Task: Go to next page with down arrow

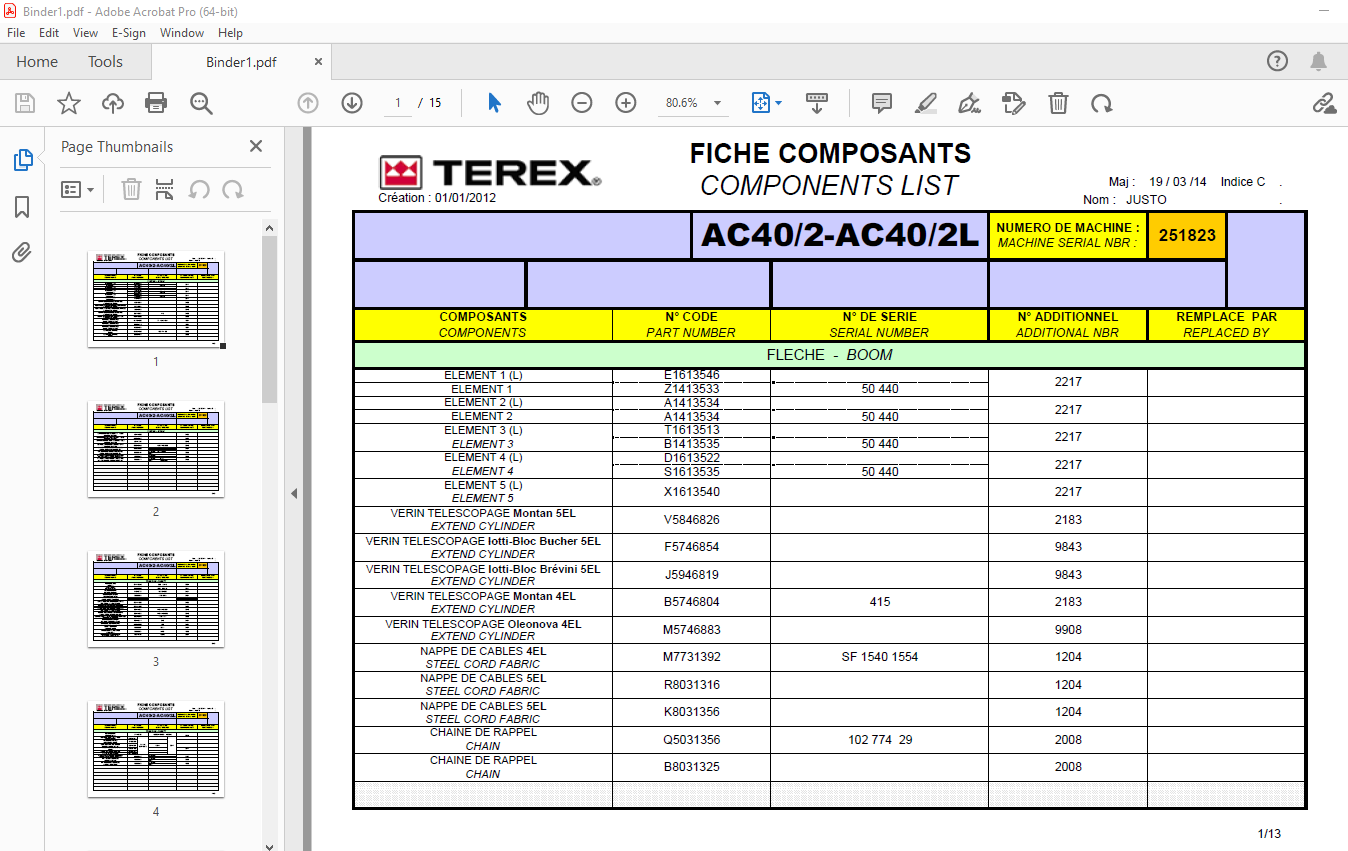Action: (351, 103)
